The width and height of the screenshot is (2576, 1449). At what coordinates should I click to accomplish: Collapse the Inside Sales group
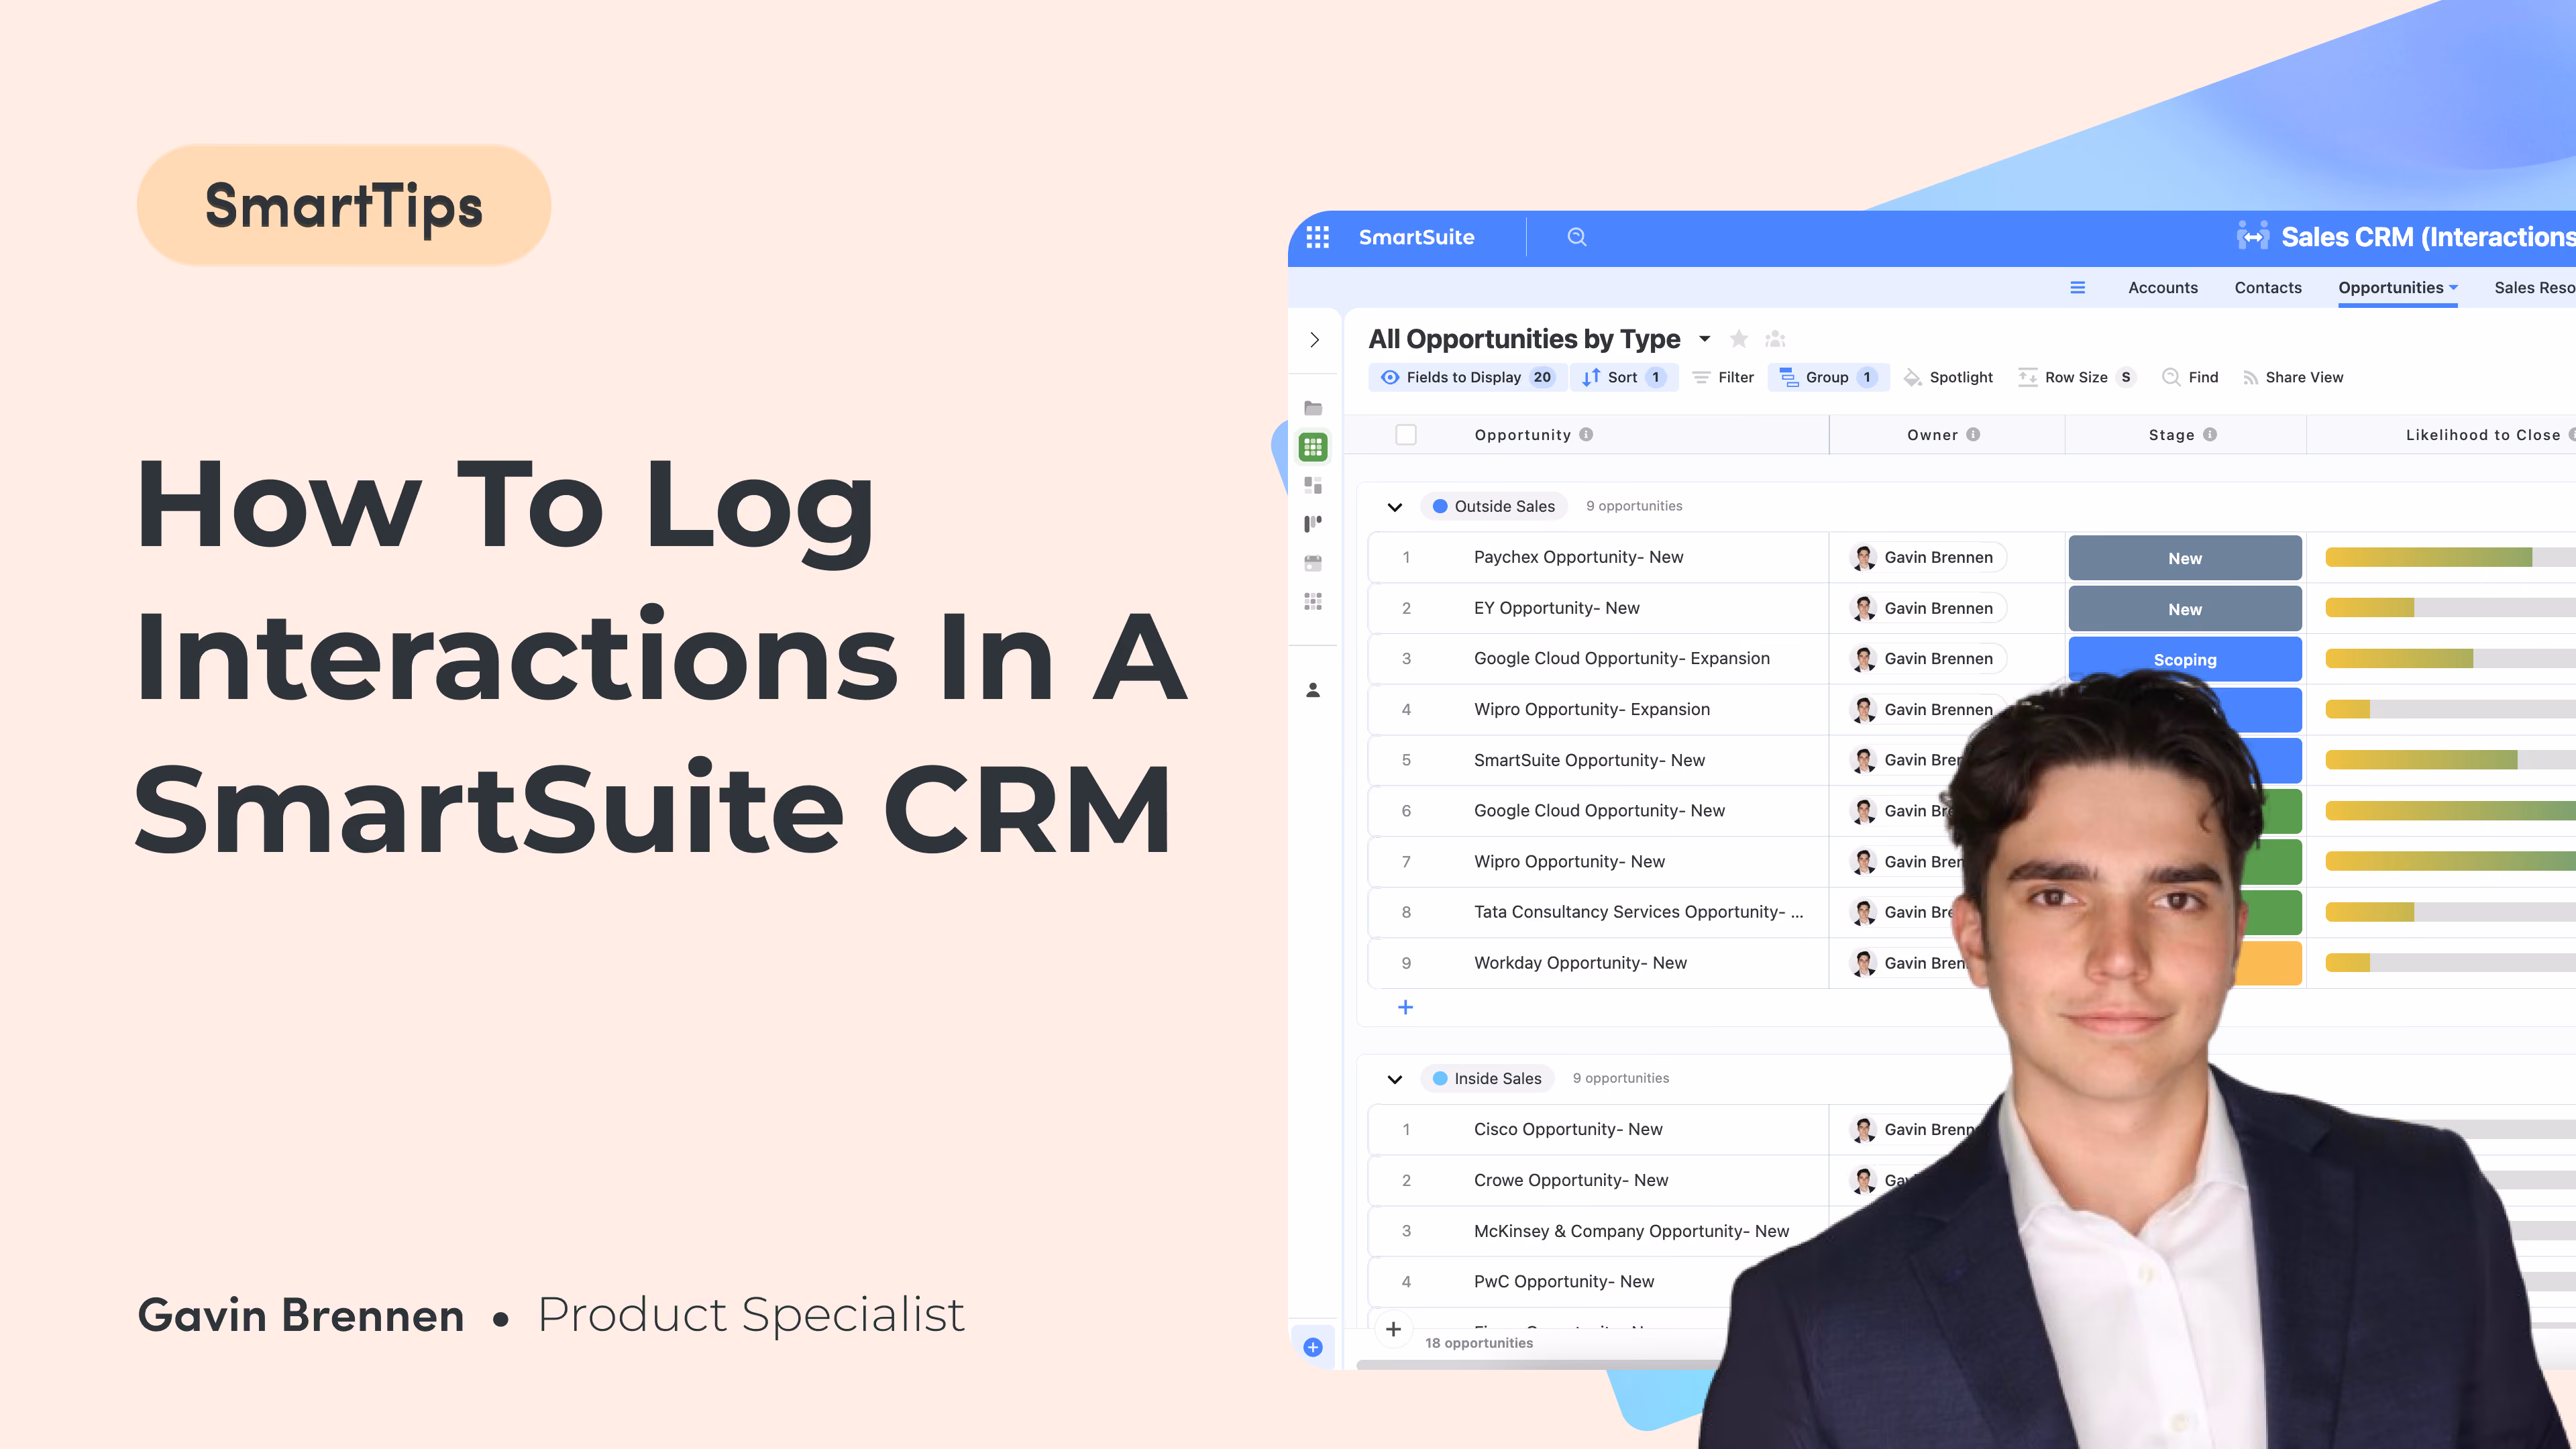pos(1395,1079)
